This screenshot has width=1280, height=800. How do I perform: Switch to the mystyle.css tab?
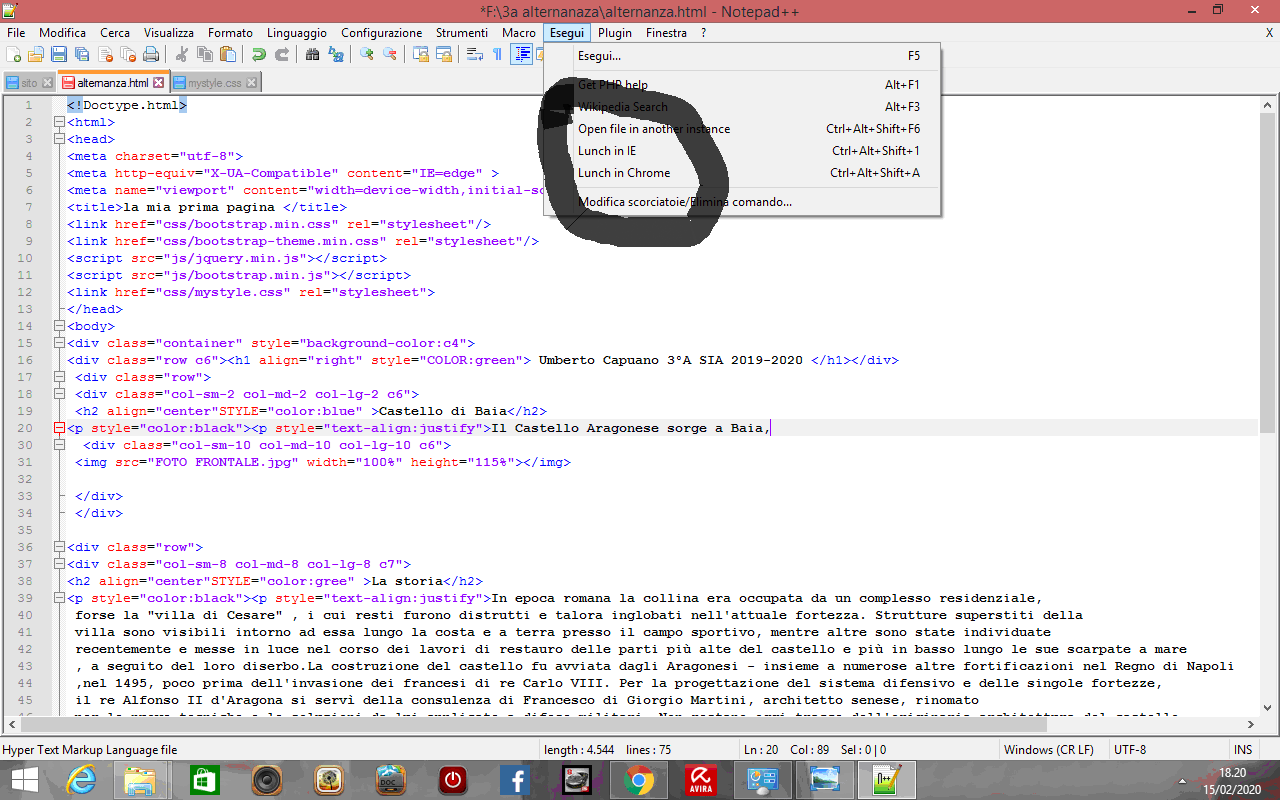pyautogui.click(x=216, y=83)
